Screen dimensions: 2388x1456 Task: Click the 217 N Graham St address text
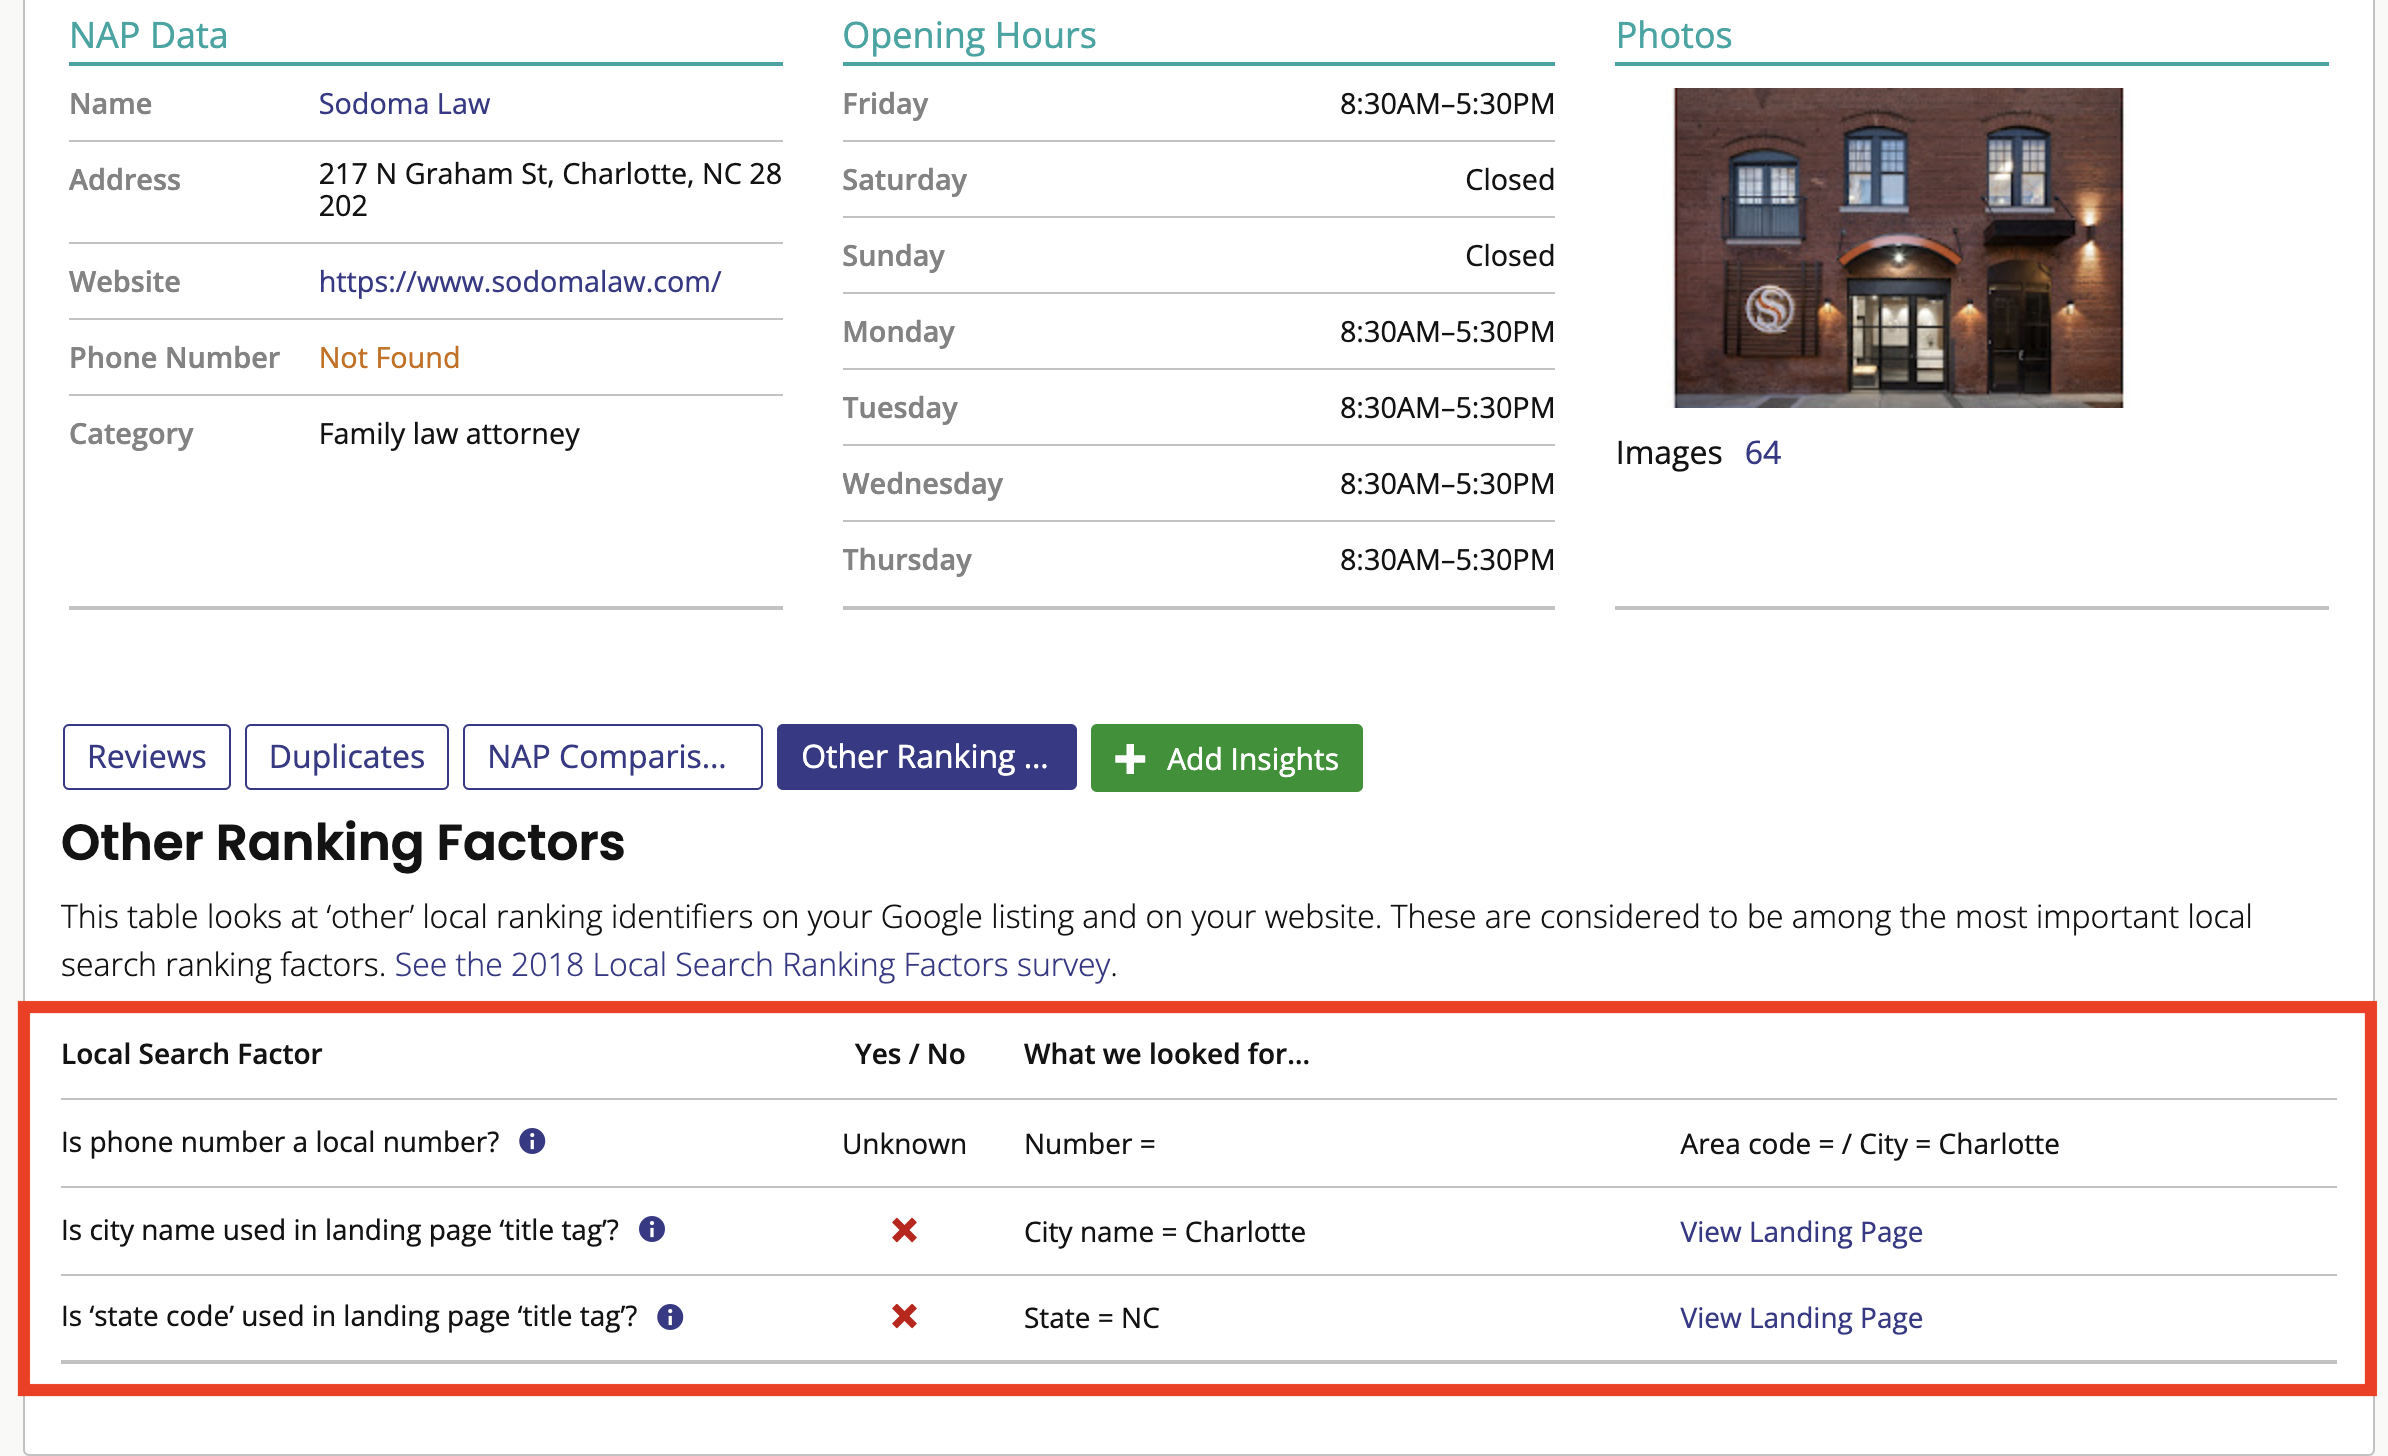(550, 190)
